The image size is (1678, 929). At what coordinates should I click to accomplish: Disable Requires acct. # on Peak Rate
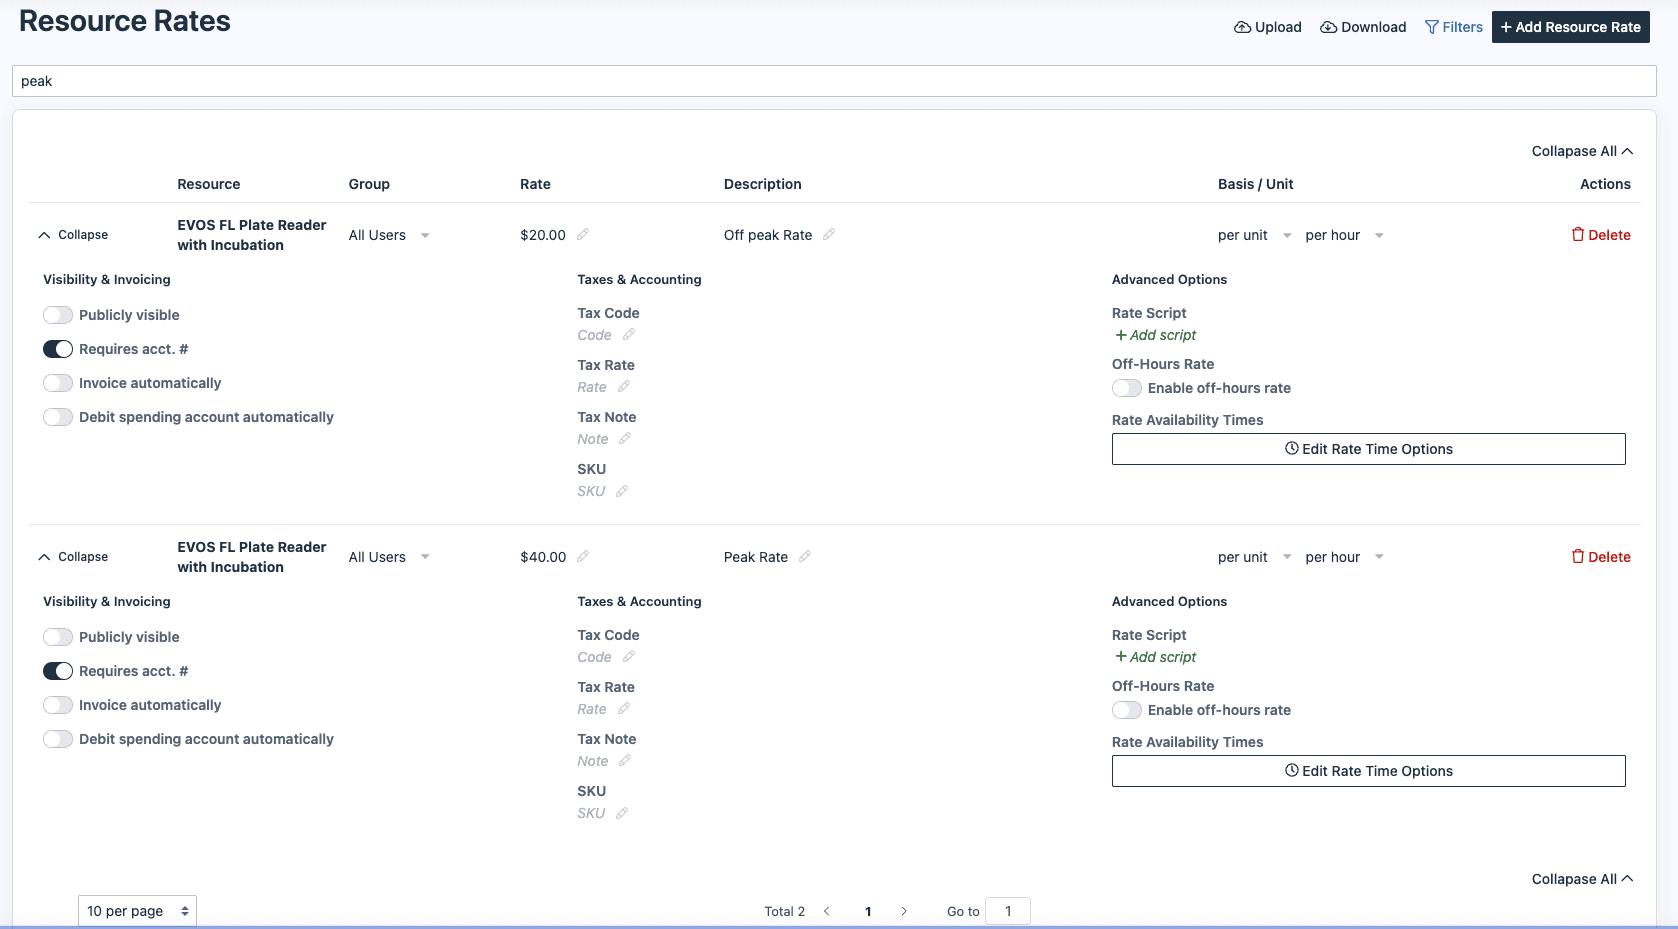(x=58, y=671)
